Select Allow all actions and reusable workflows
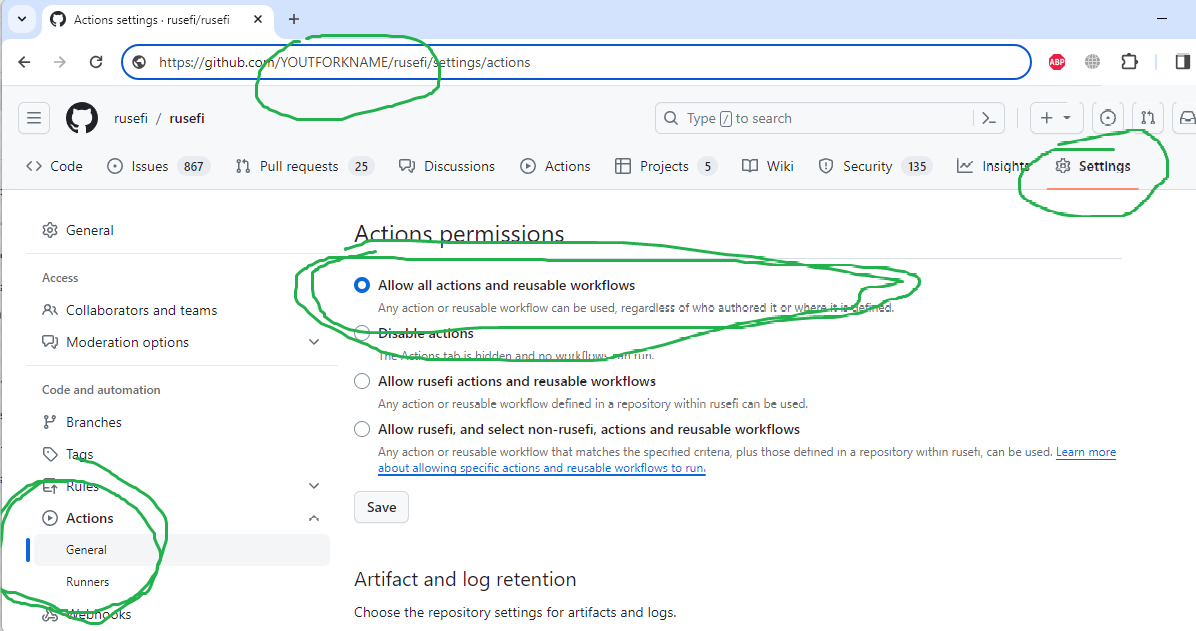This screenshot has height=631, width=1196. (x=362, y=285)
